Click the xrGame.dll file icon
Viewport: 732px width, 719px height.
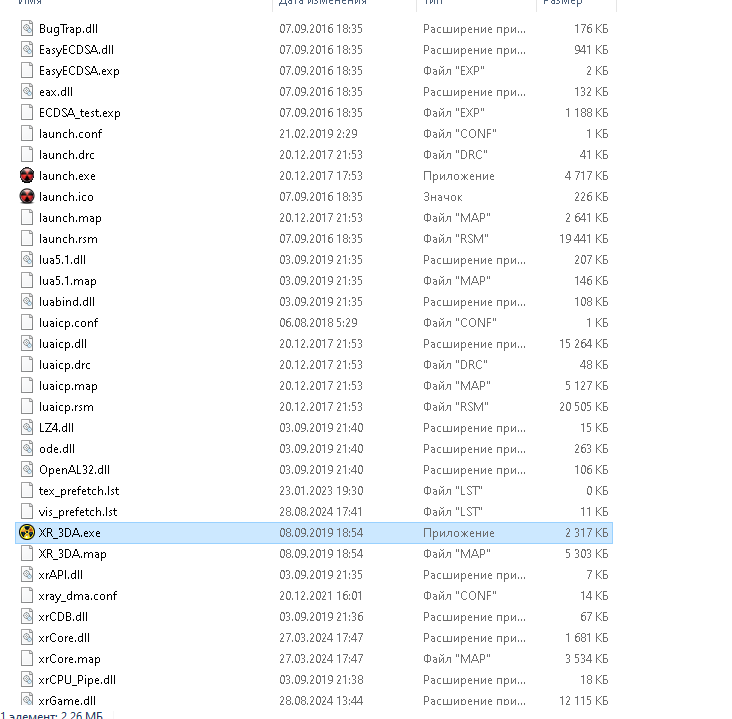27,701
